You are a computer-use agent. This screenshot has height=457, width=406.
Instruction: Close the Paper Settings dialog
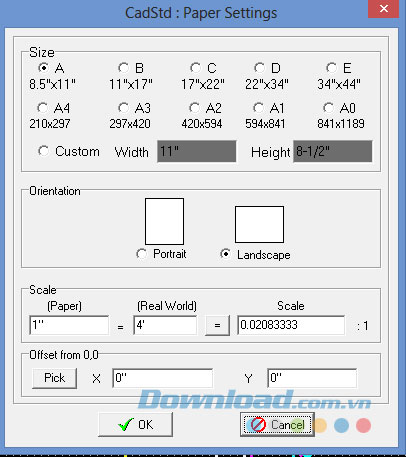pos(383,9)
